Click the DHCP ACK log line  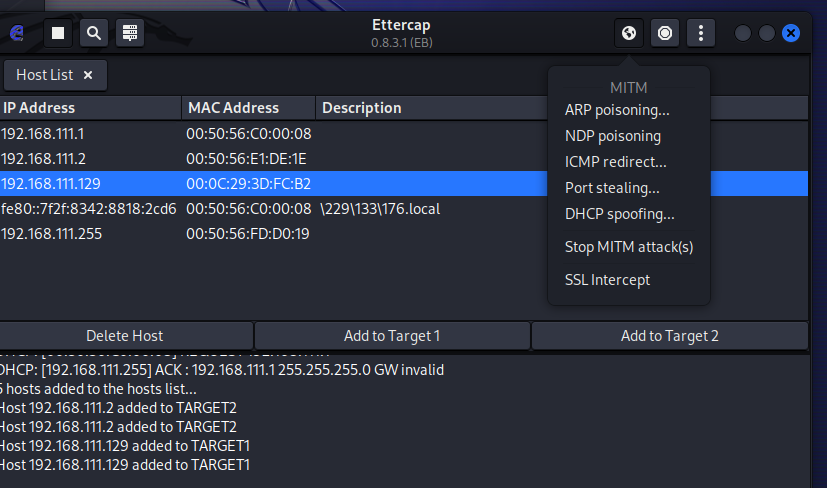(222, 369)
